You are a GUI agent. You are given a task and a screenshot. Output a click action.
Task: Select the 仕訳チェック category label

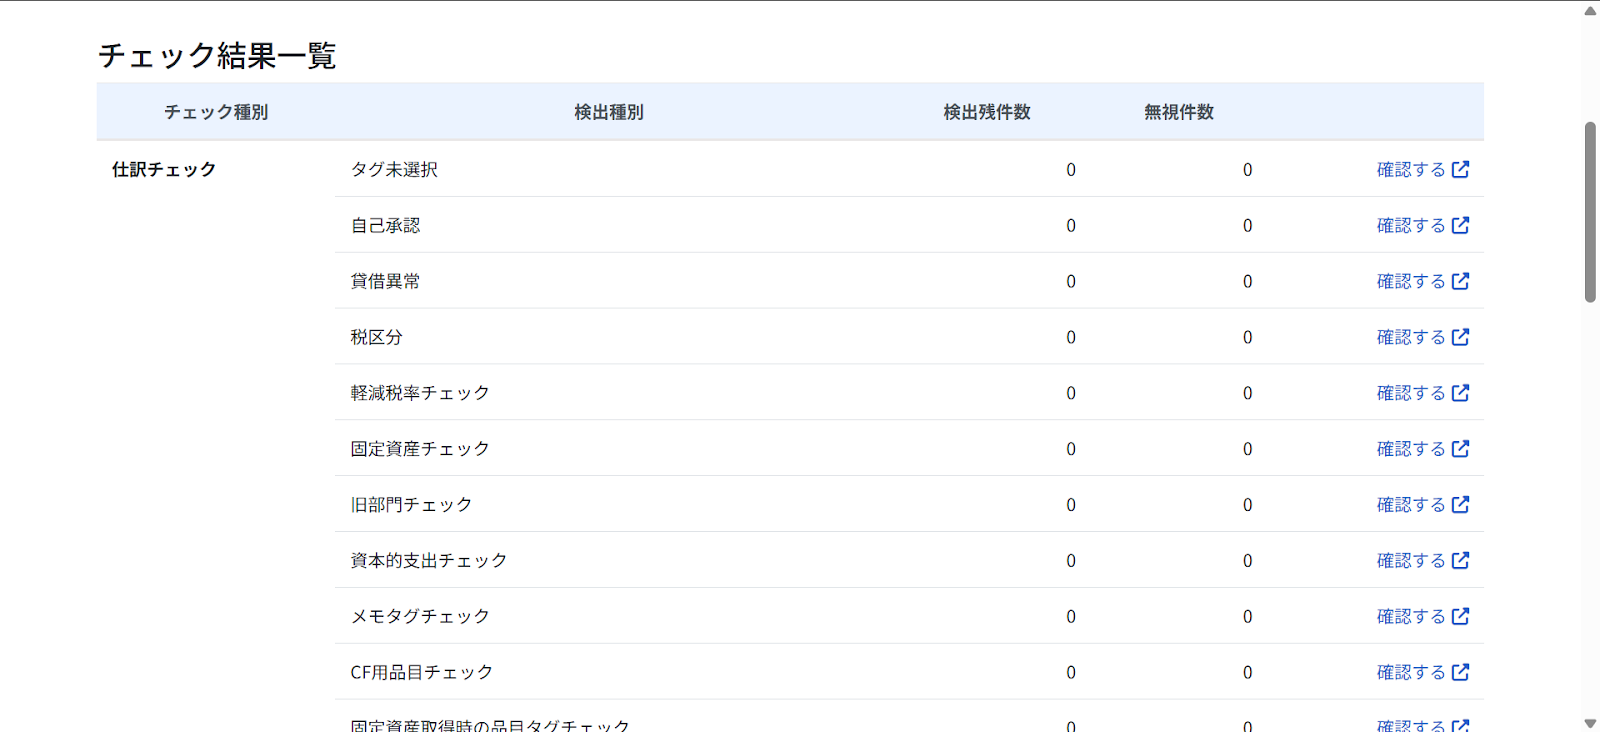(164, 170)
